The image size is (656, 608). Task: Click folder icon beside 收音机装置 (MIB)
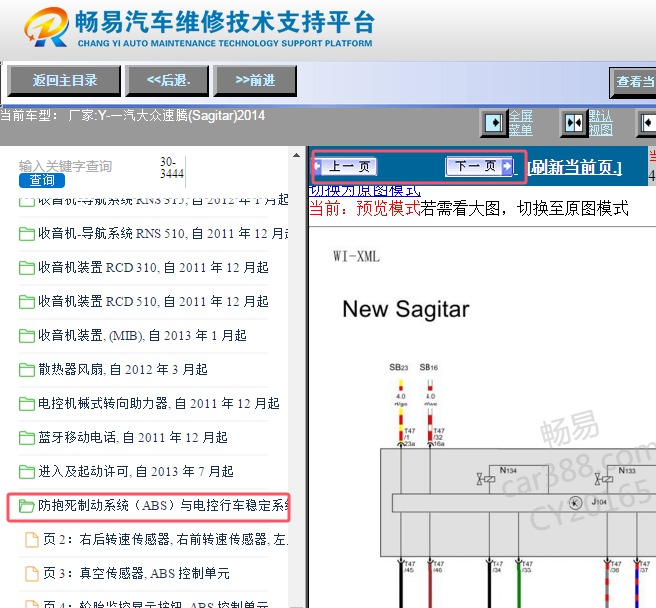pyautogui.click(x=27, y=336)
